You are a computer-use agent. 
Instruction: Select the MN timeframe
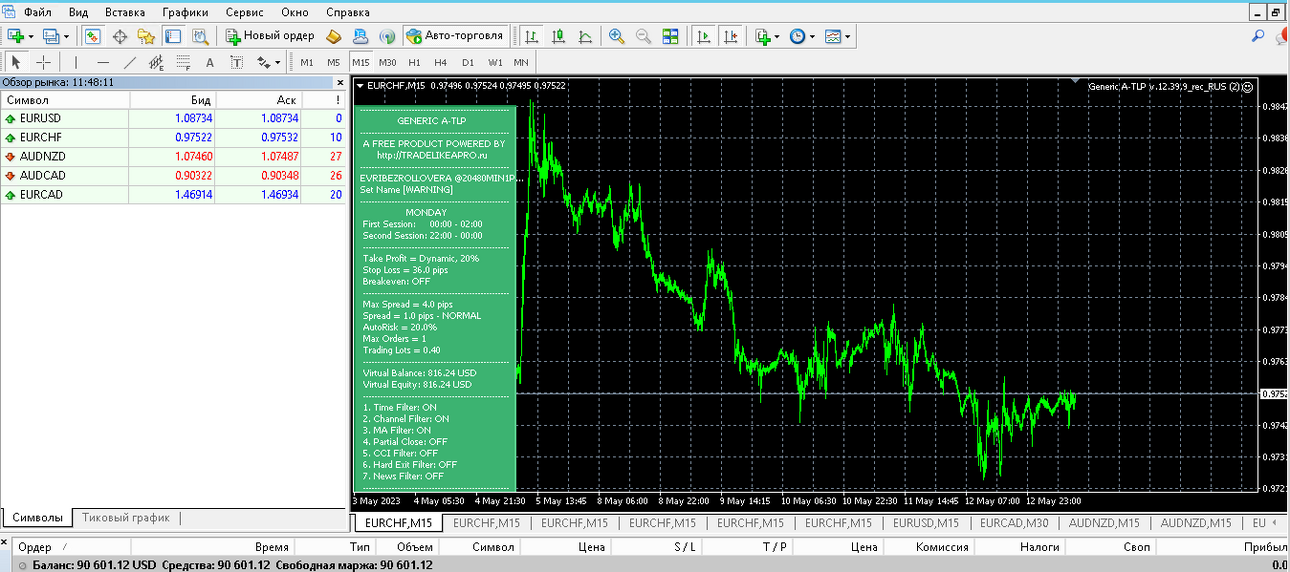(x=521, y=62)
